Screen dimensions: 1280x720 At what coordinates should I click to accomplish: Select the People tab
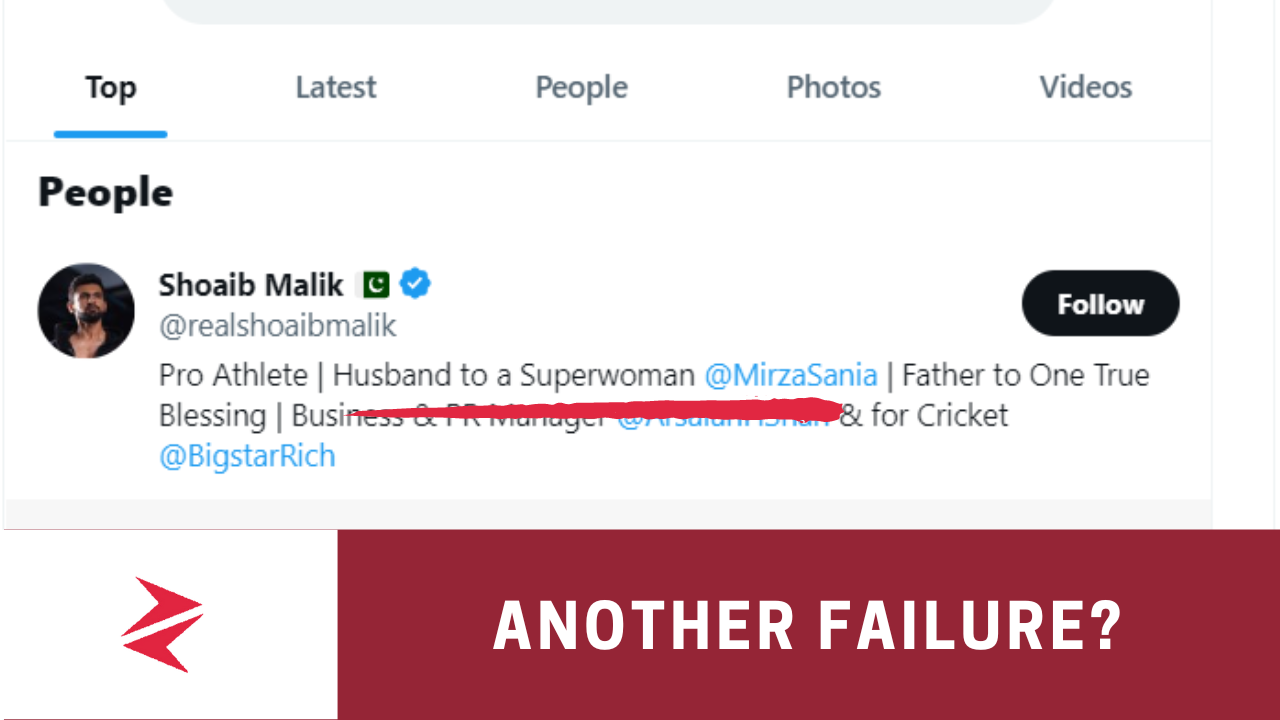click(x=581, y=88)
